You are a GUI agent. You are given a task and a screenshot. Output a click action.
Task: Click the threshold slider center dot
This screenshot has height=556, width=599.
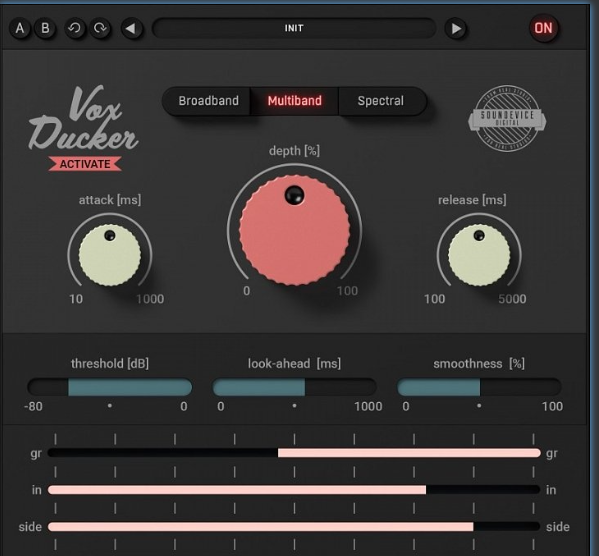(110, 405)
